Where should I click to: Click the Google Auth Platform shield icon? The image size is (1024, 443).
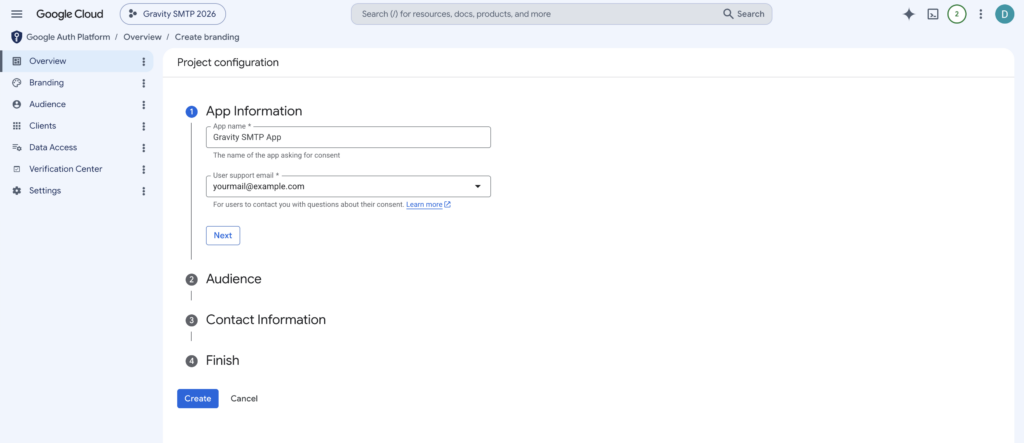tap(16, 37)
